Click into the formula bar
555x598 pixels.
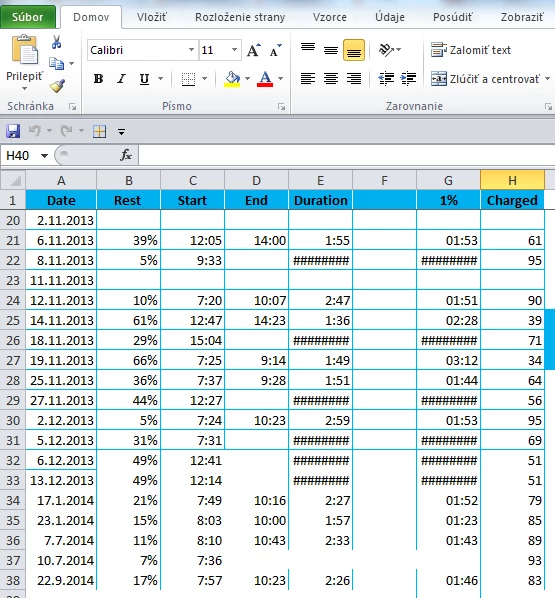(346, 156)
